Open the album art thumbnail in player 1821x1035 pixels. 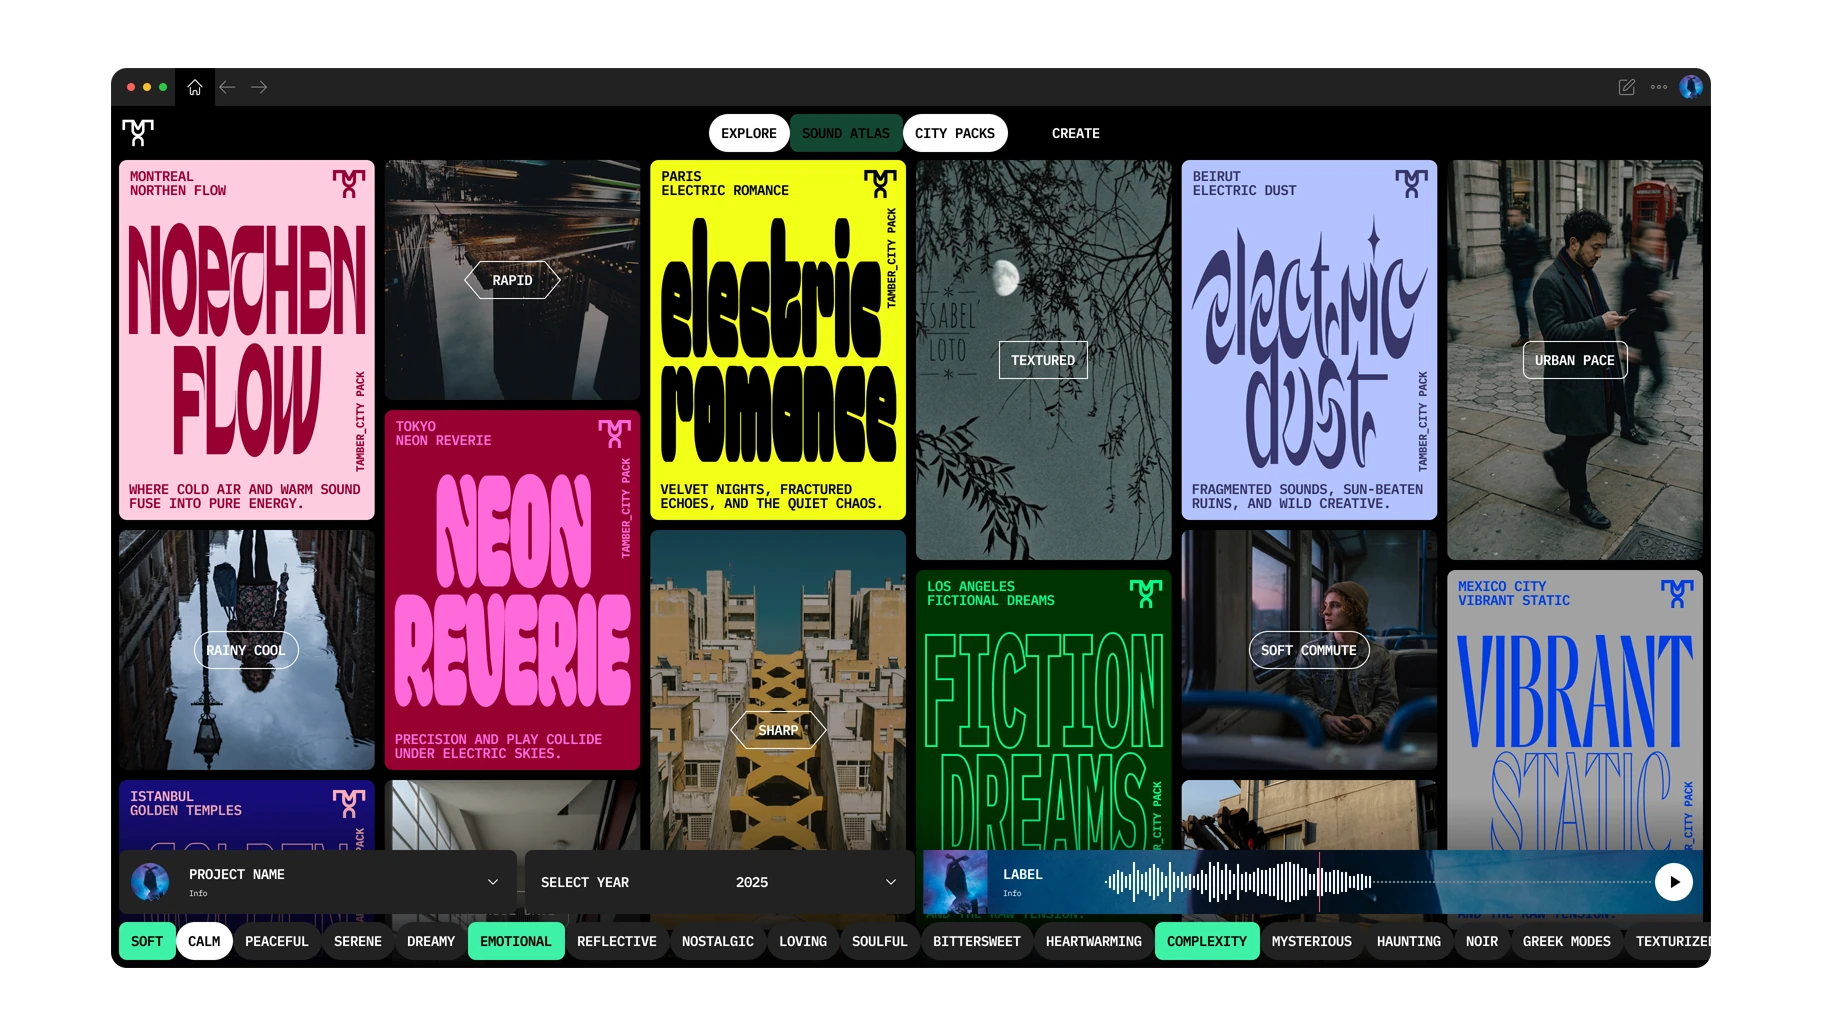(955, 882)
